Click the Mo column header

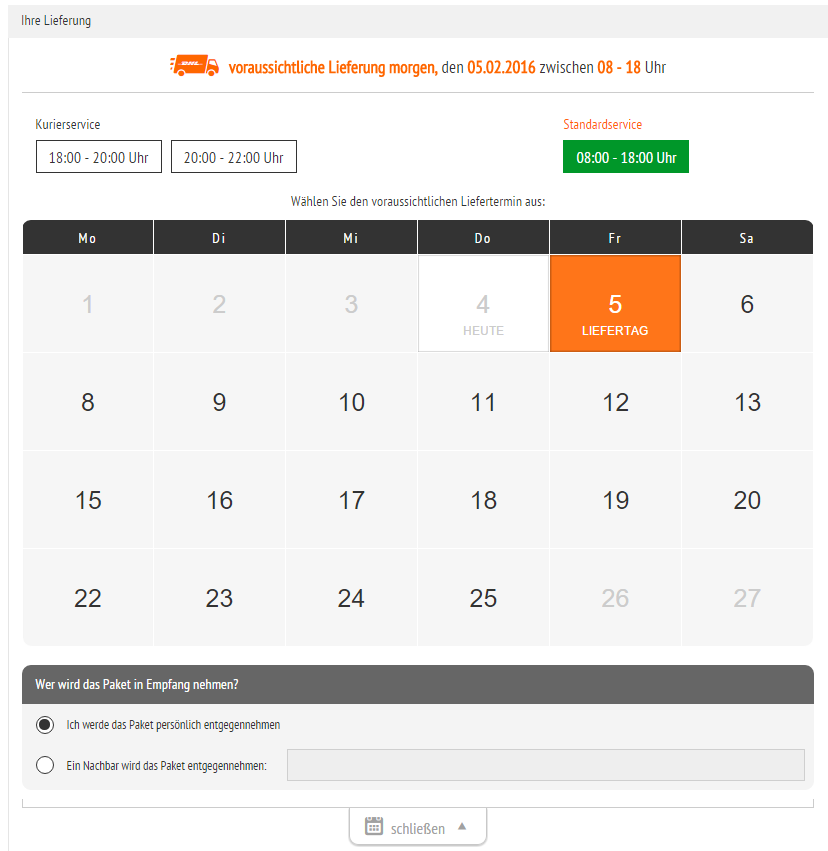point(88,237)
